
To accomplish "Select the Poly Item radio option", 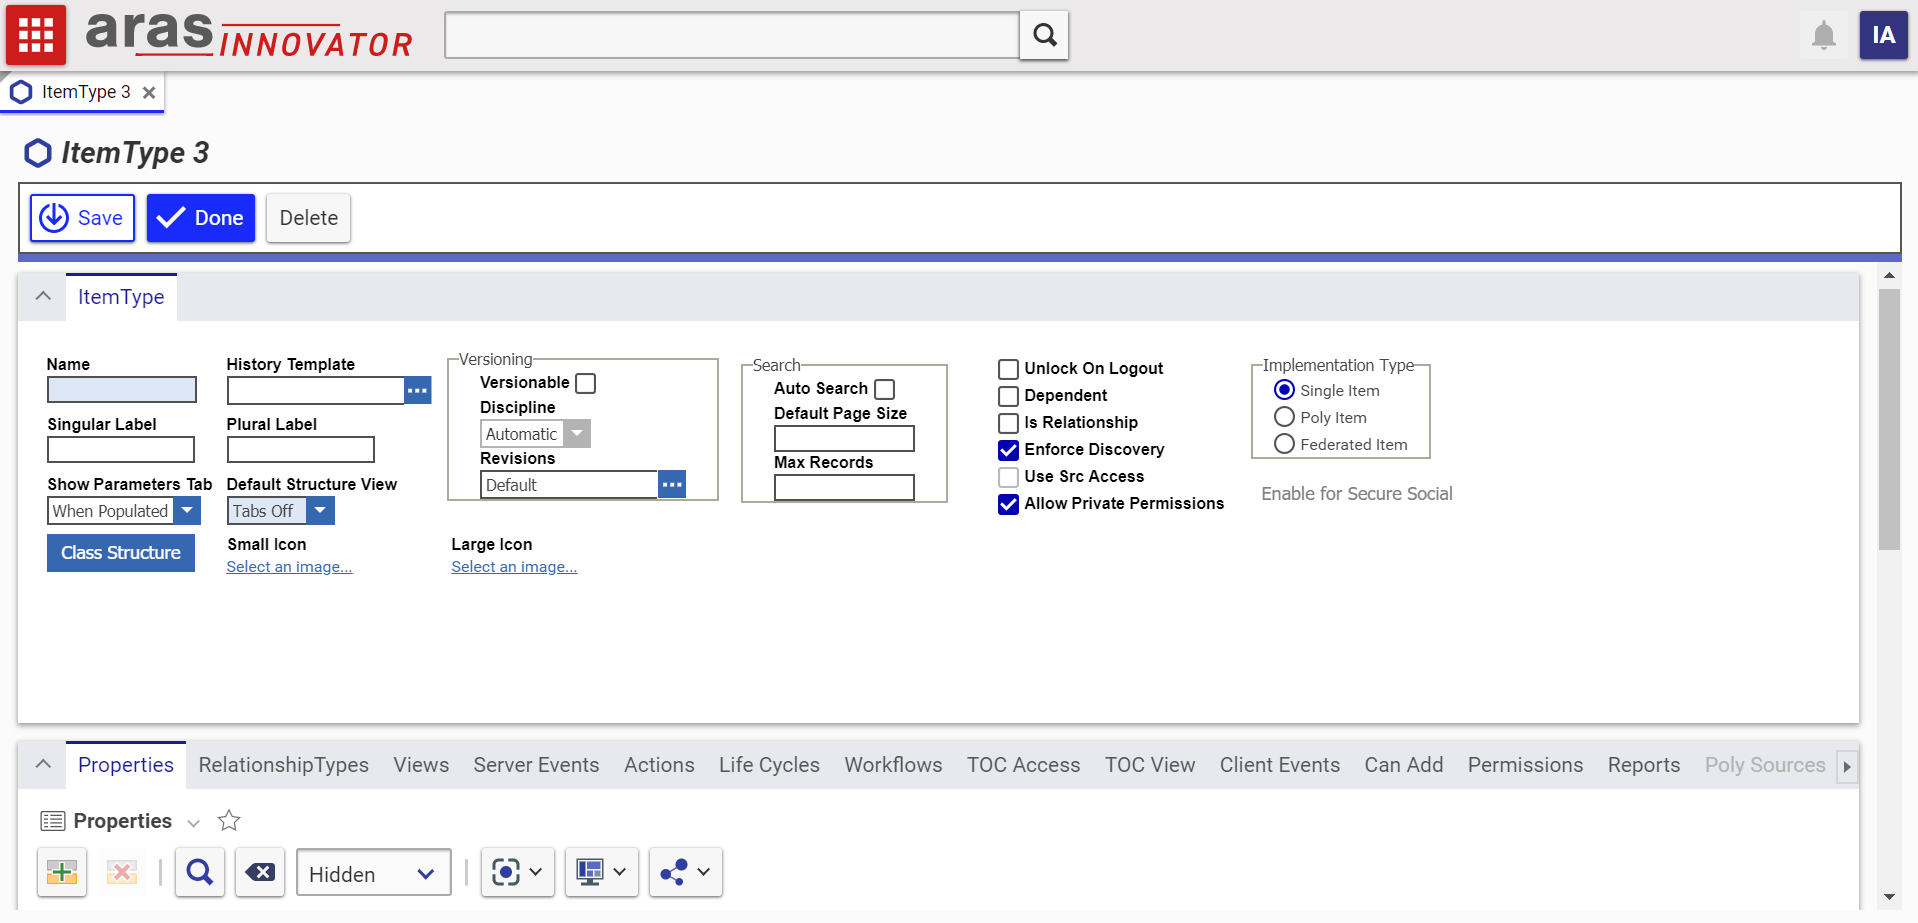I will pyautogui.click(x=1284, y=417).
